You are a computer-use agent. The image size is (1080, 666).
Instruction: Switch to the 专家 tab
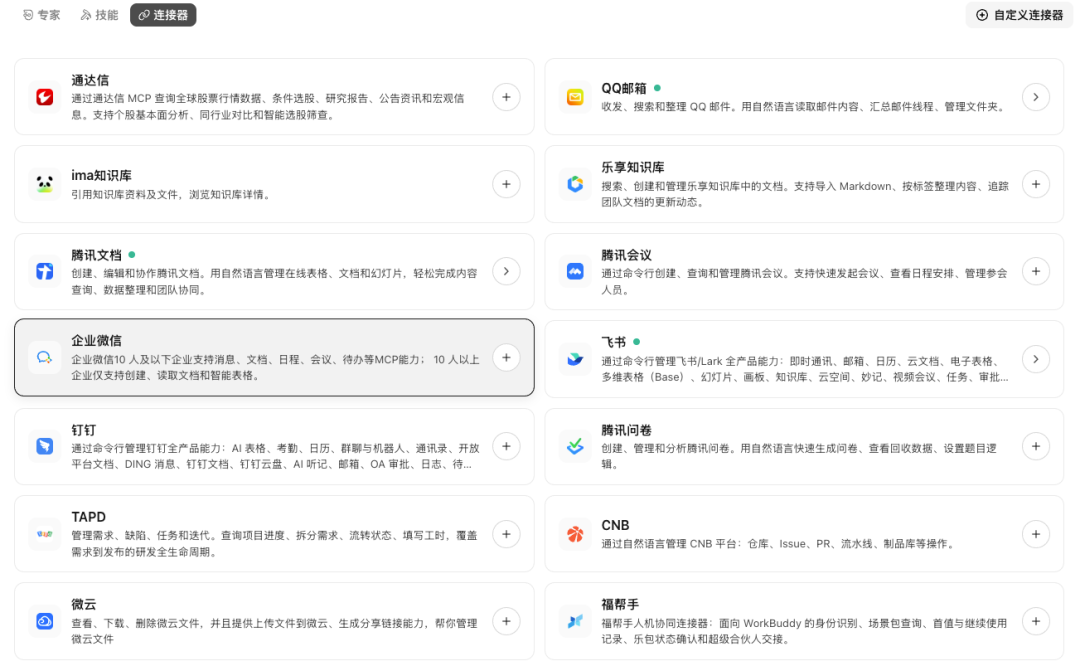41,15
